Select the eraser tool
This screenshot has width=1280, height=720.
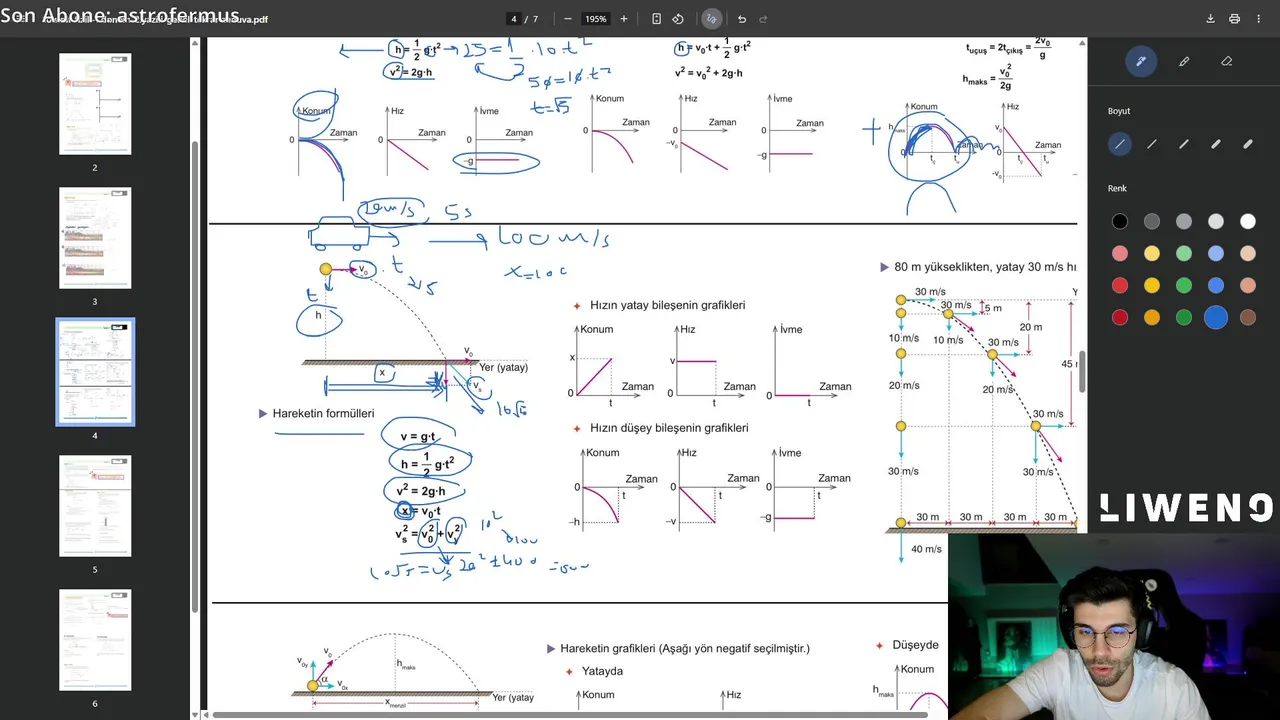point(1227,61)
